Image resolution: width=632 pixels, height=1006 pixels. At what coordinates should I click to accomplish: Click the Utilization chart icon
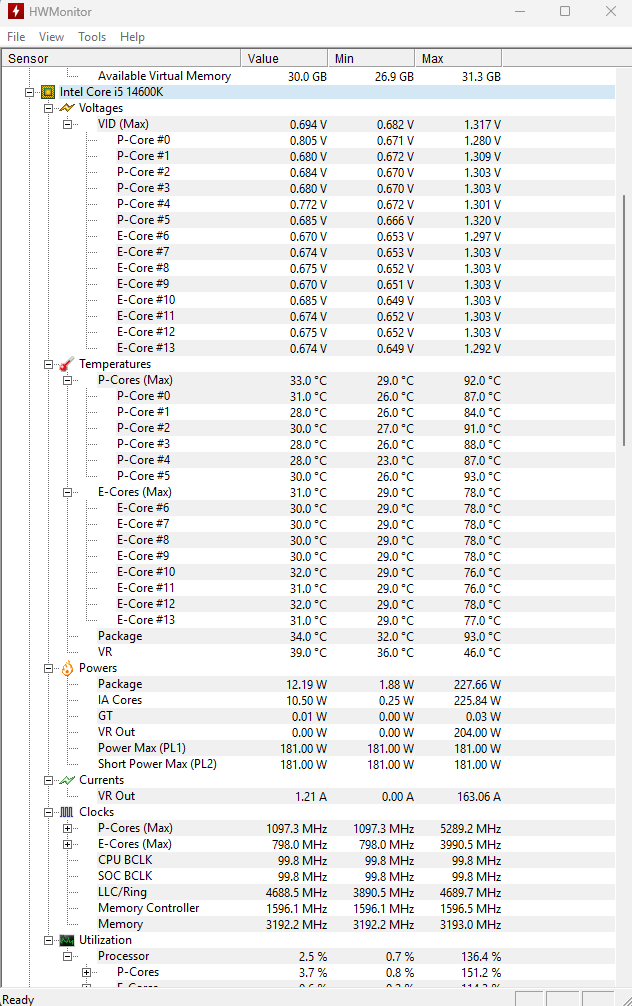click(x=66, y=940)
